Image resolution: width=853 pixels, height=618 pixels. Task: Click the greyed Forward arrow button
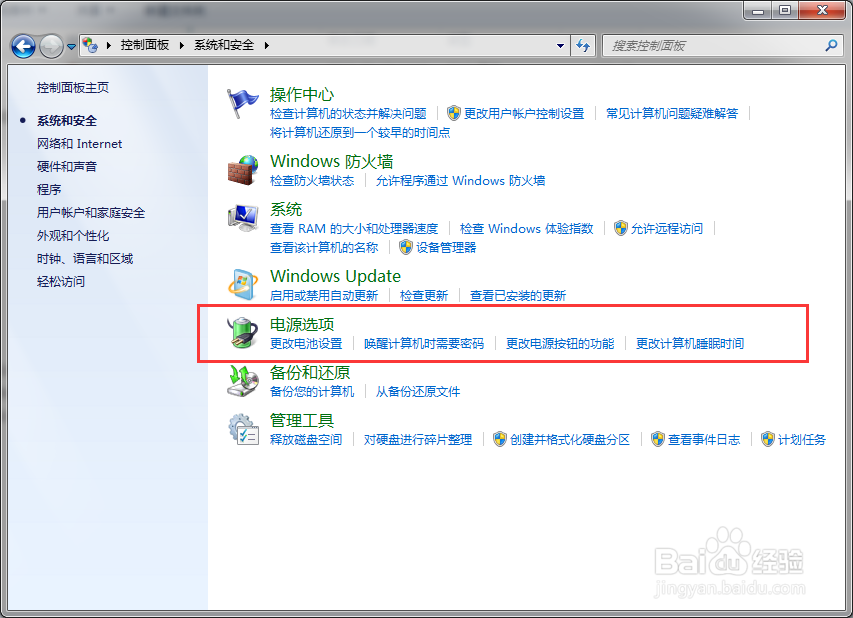(x=51, y=46)
